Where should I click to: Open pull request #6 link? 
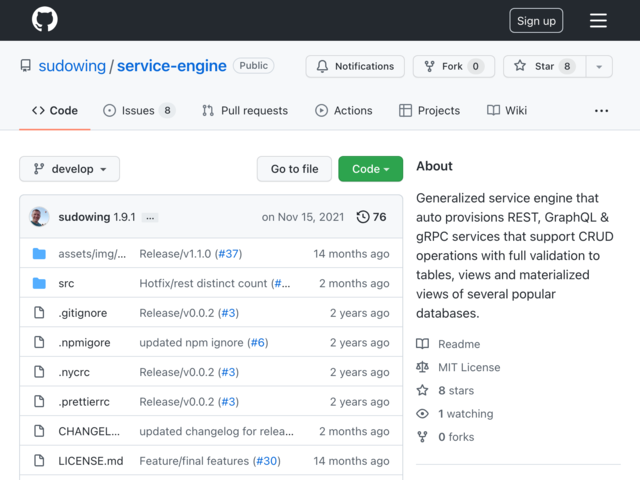[x=258, y=342]
